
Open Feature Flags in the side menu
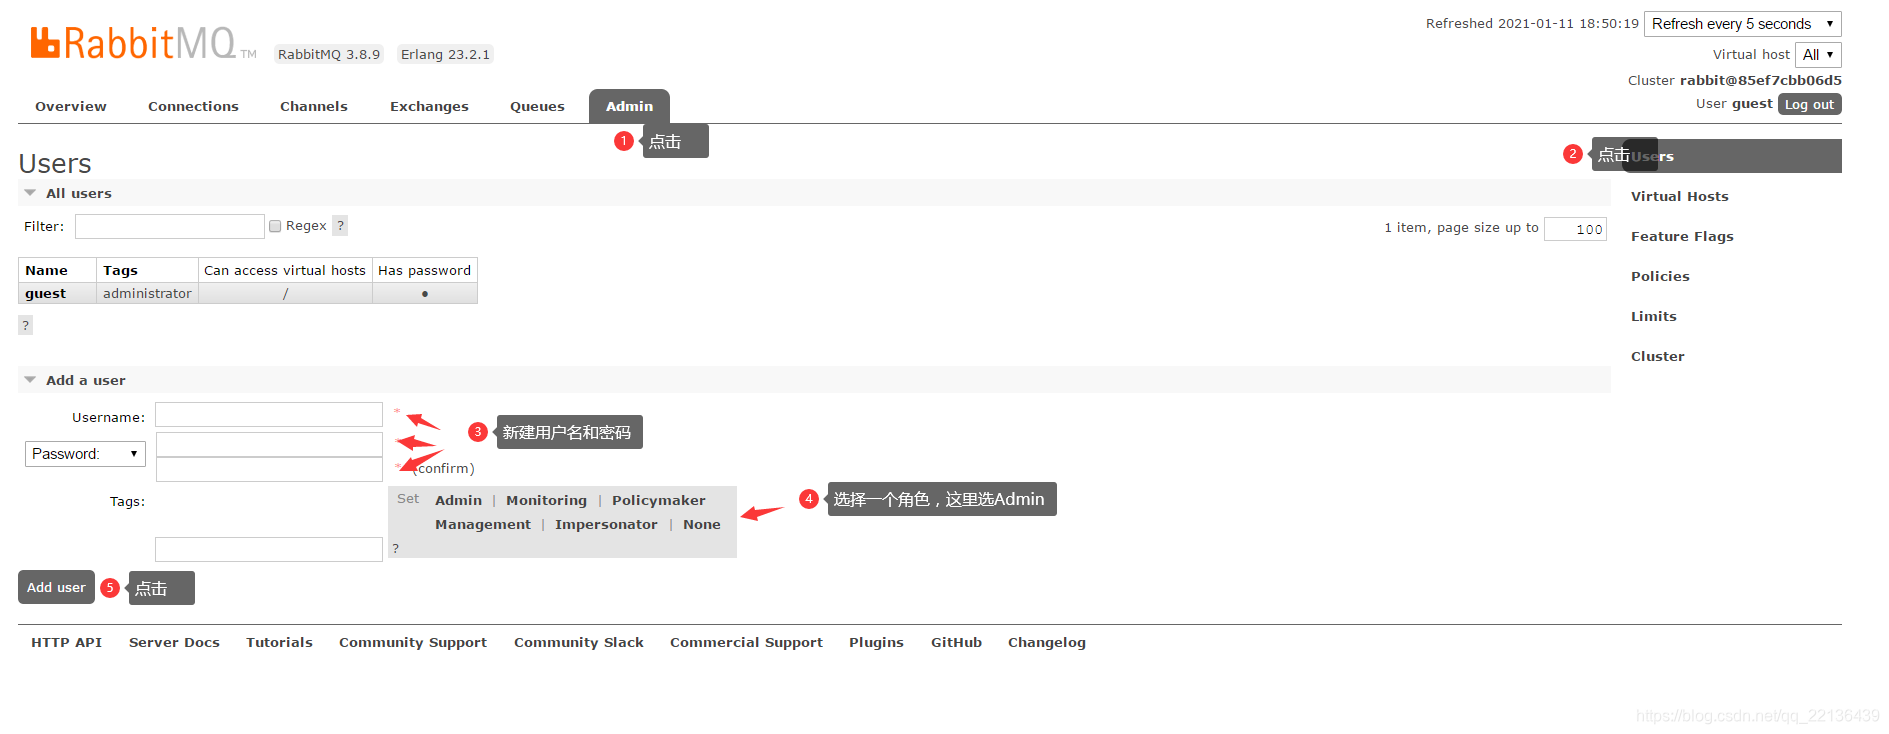click(1682, 236)
